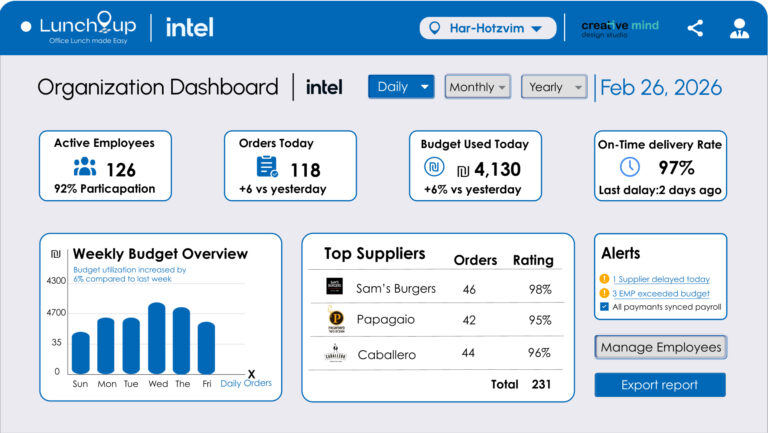Click the Thursday bar in weekly chart

(x=181, y=341)
